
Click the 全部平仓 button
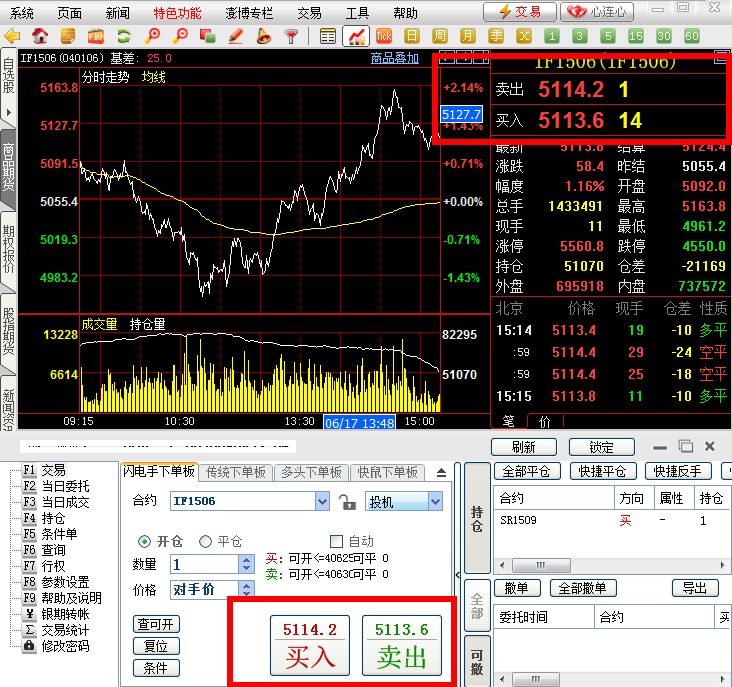527,471
